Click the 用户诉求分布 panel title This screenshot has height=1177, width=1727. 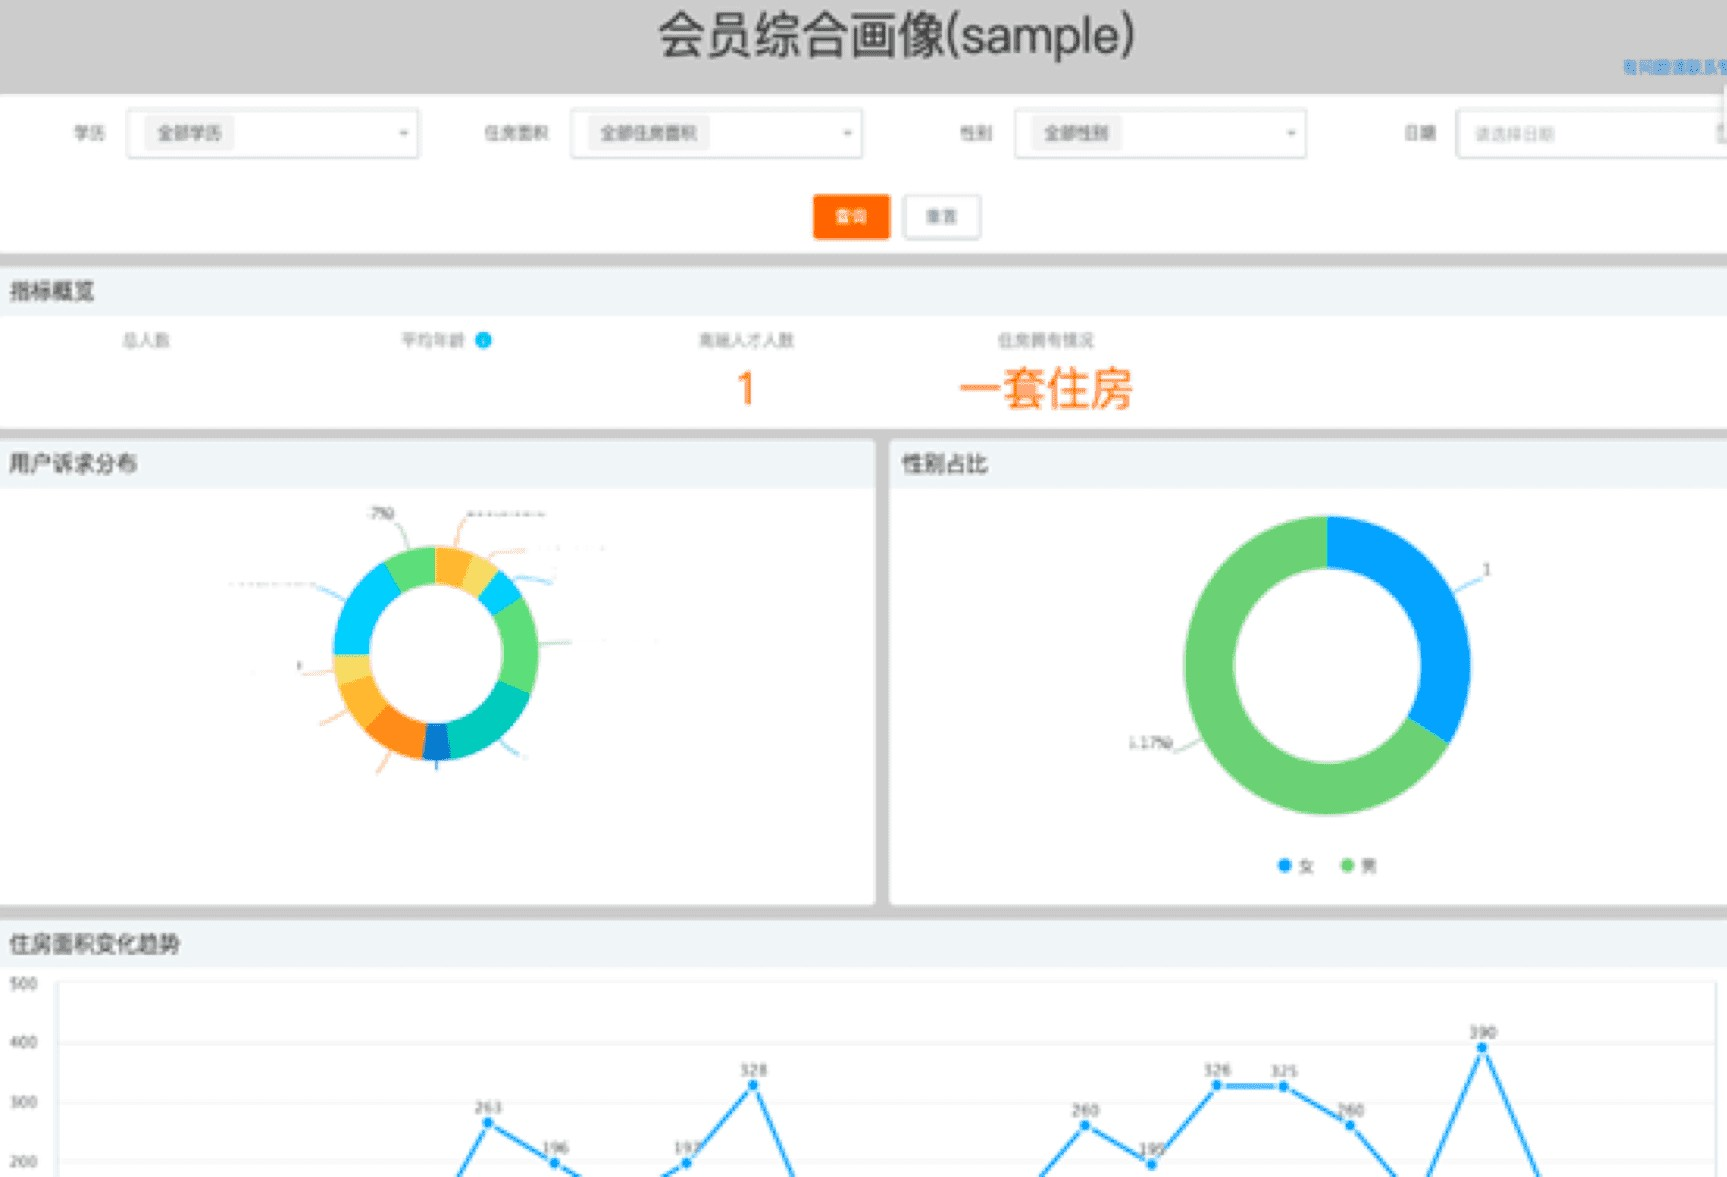(73, 463)
